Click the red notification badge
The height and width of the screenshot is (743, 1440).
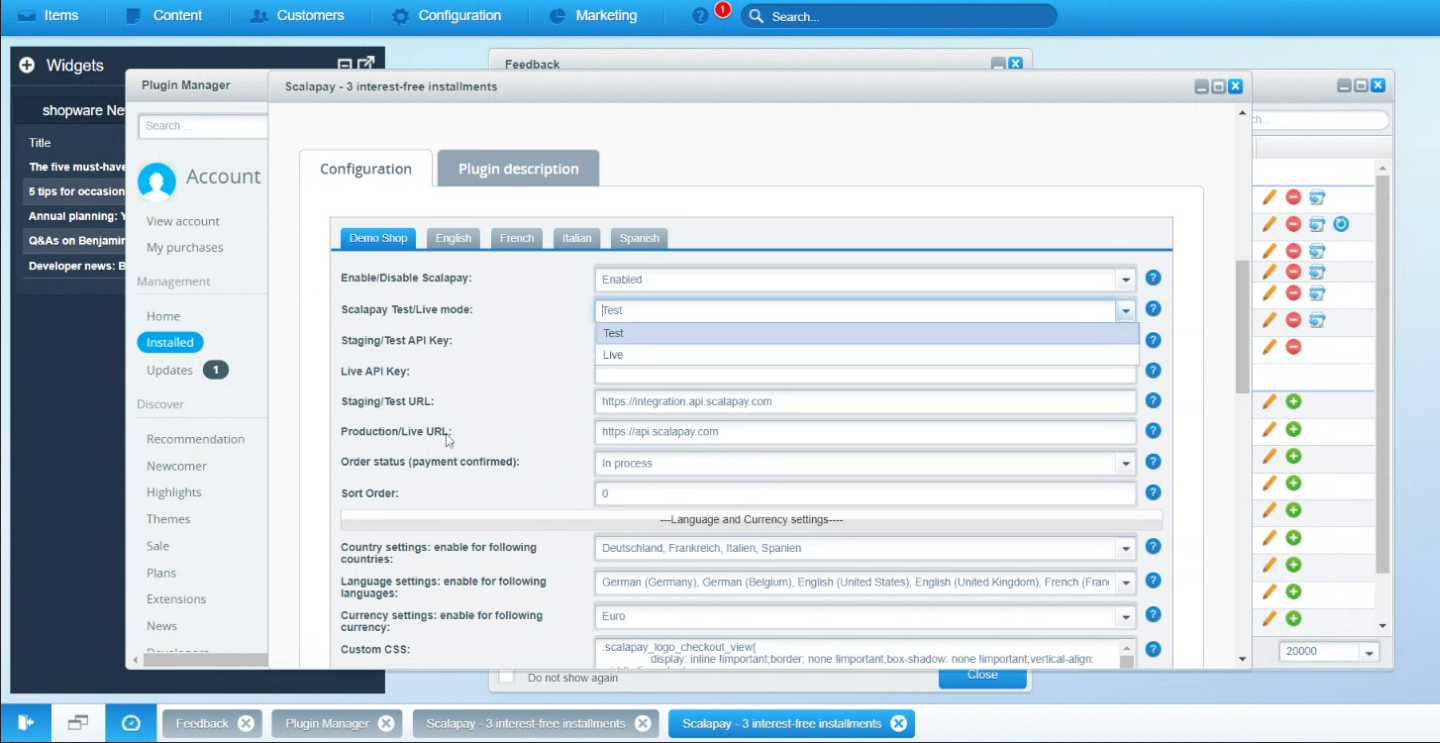tap(722, 10)
